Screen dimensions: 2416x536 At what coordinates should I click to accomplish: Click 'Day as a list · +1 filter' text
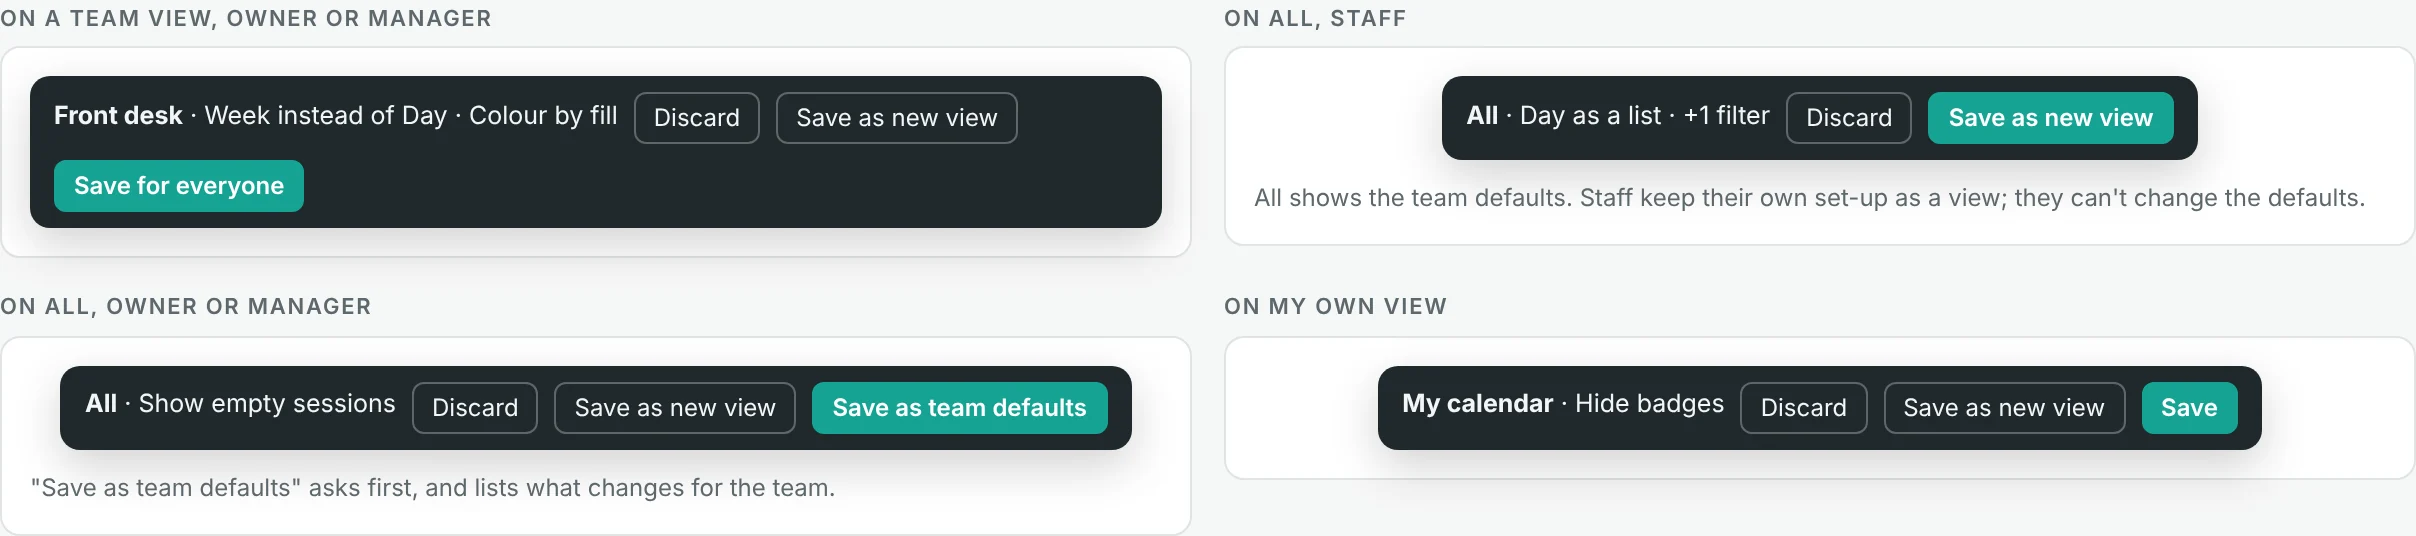point(1645,116)
